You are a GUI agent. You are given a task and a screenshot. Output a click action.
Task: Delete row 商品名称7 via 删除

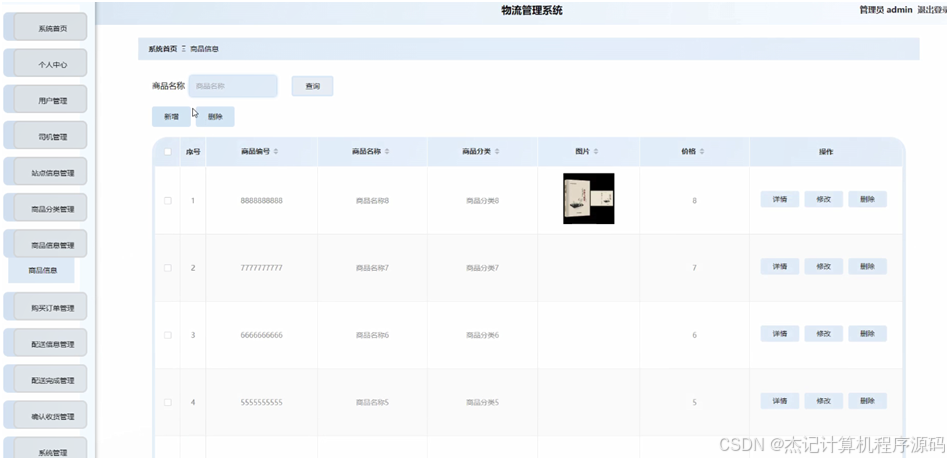[867, 266]
